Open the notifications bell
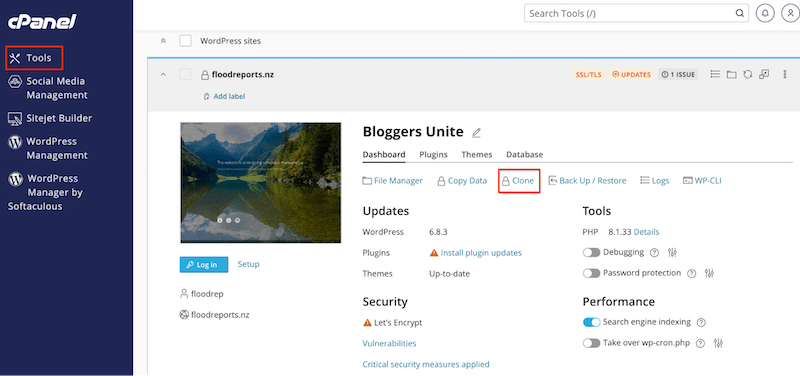This screenshot has height=376, width=800. 764,14
